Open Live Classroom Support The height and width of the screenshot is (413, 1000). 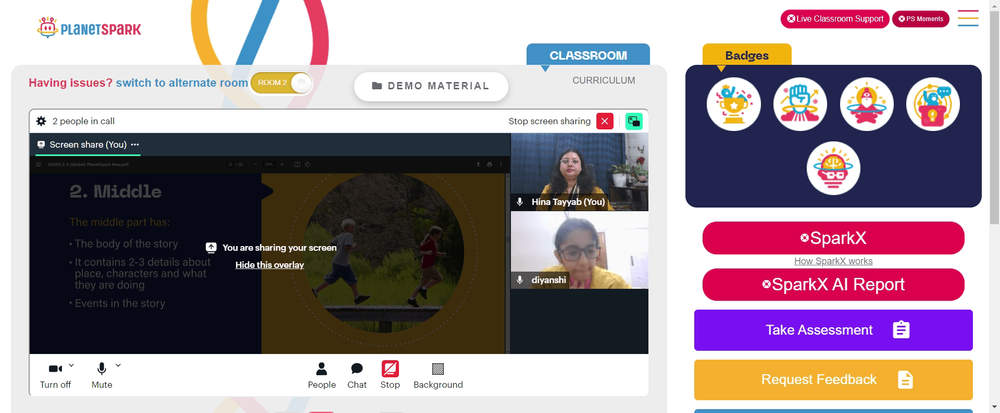835,19
